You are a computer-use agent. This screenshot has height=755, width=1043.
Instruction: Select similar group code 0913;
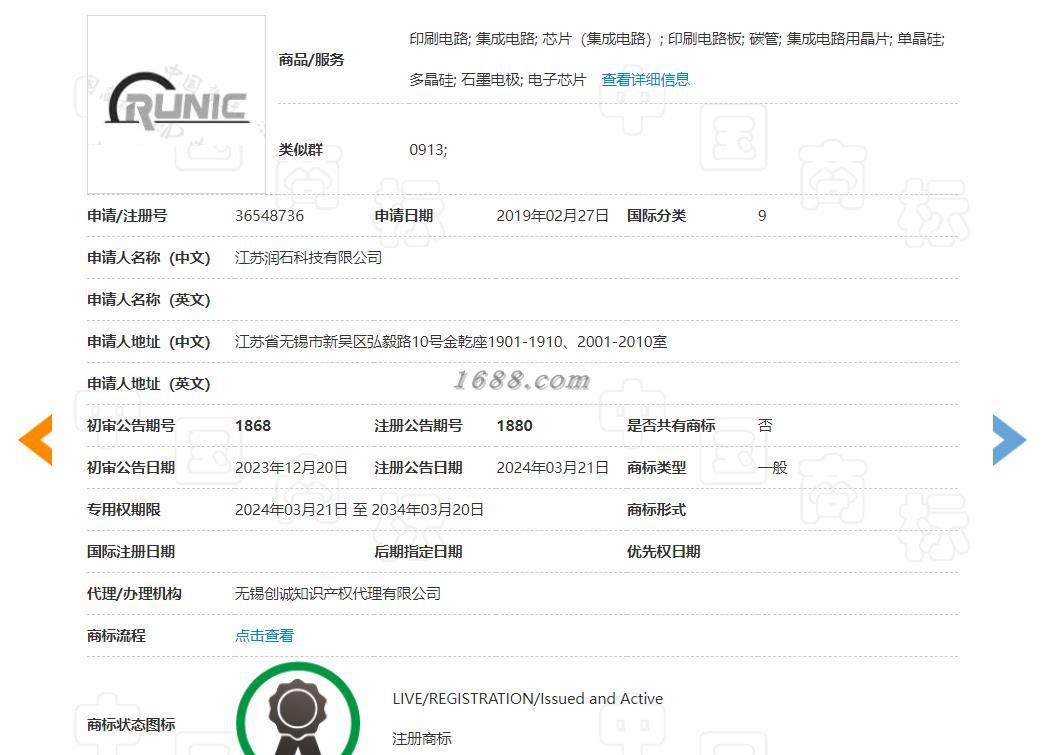(x=428, y=150)
